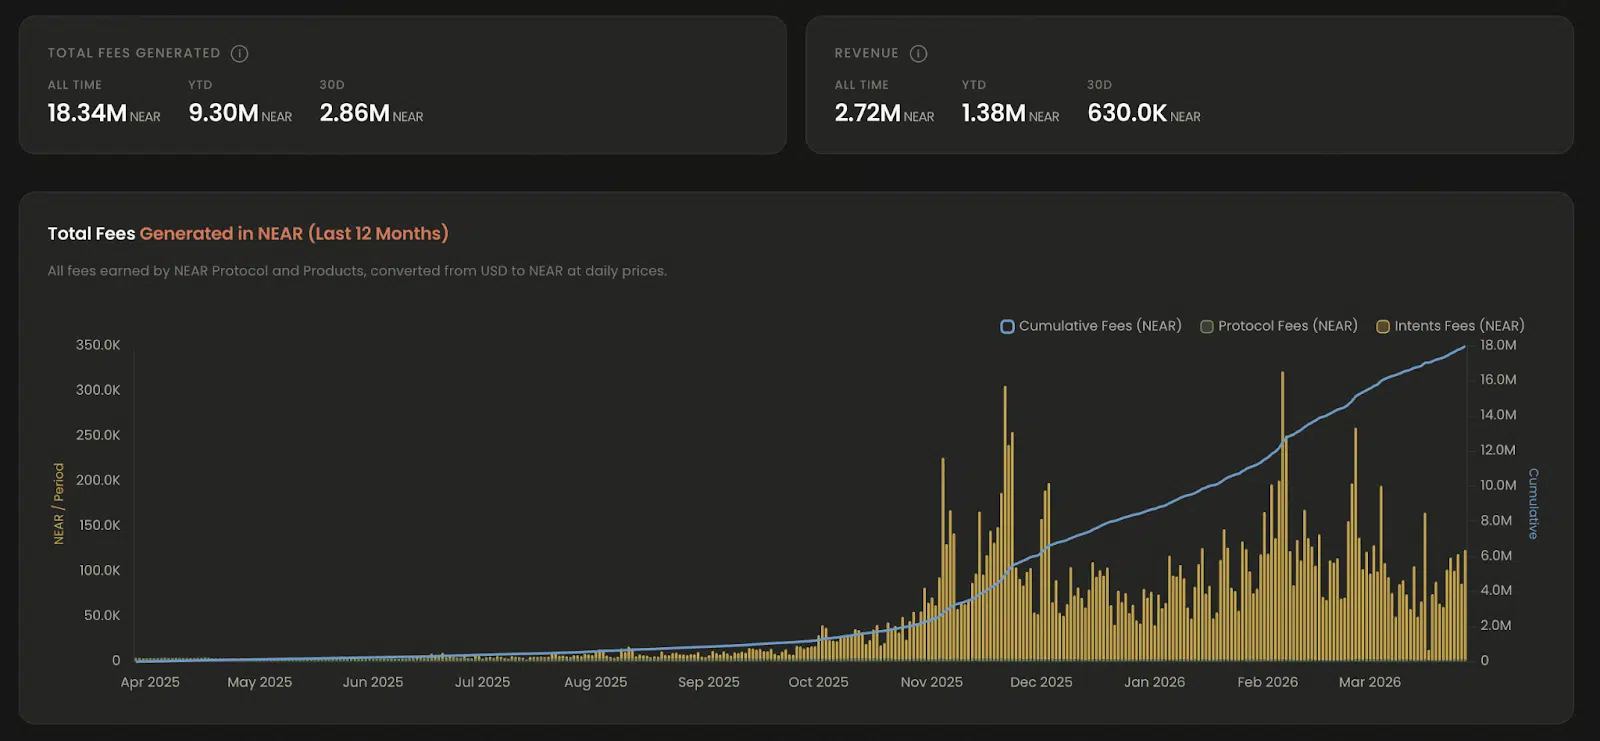Click the Cumulative right axis title
Viewport: 1600px width, 741px height.
pos(1533,503)
